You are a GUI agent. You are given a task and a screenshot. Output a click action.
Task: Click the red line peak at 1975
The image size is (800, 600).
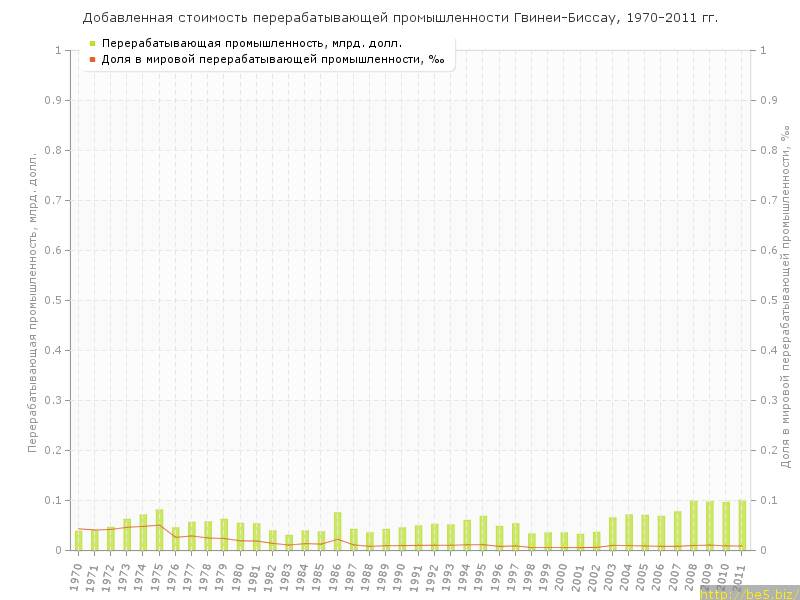tap(159, 525)
